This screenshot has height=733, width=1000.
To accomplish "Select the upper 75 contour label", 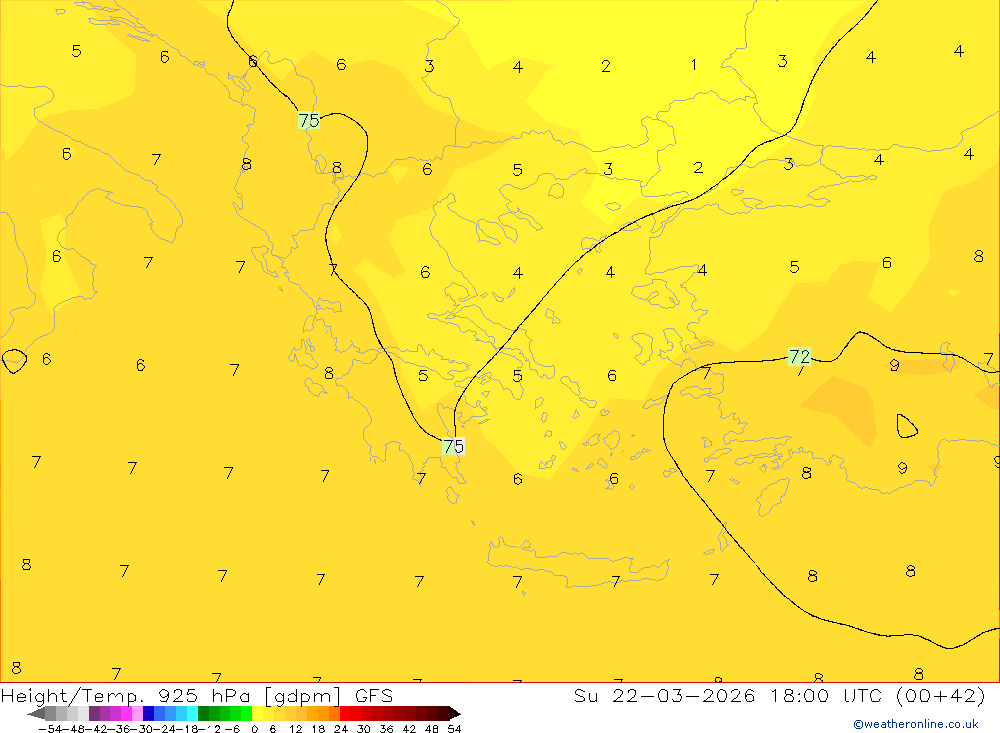I will [309, 120].
